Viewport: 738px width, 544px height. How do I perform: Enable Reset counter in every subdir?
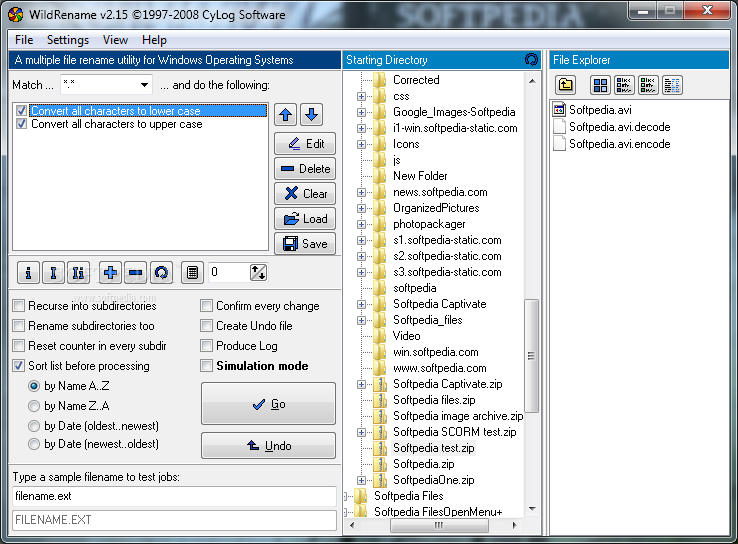[19, 346]
